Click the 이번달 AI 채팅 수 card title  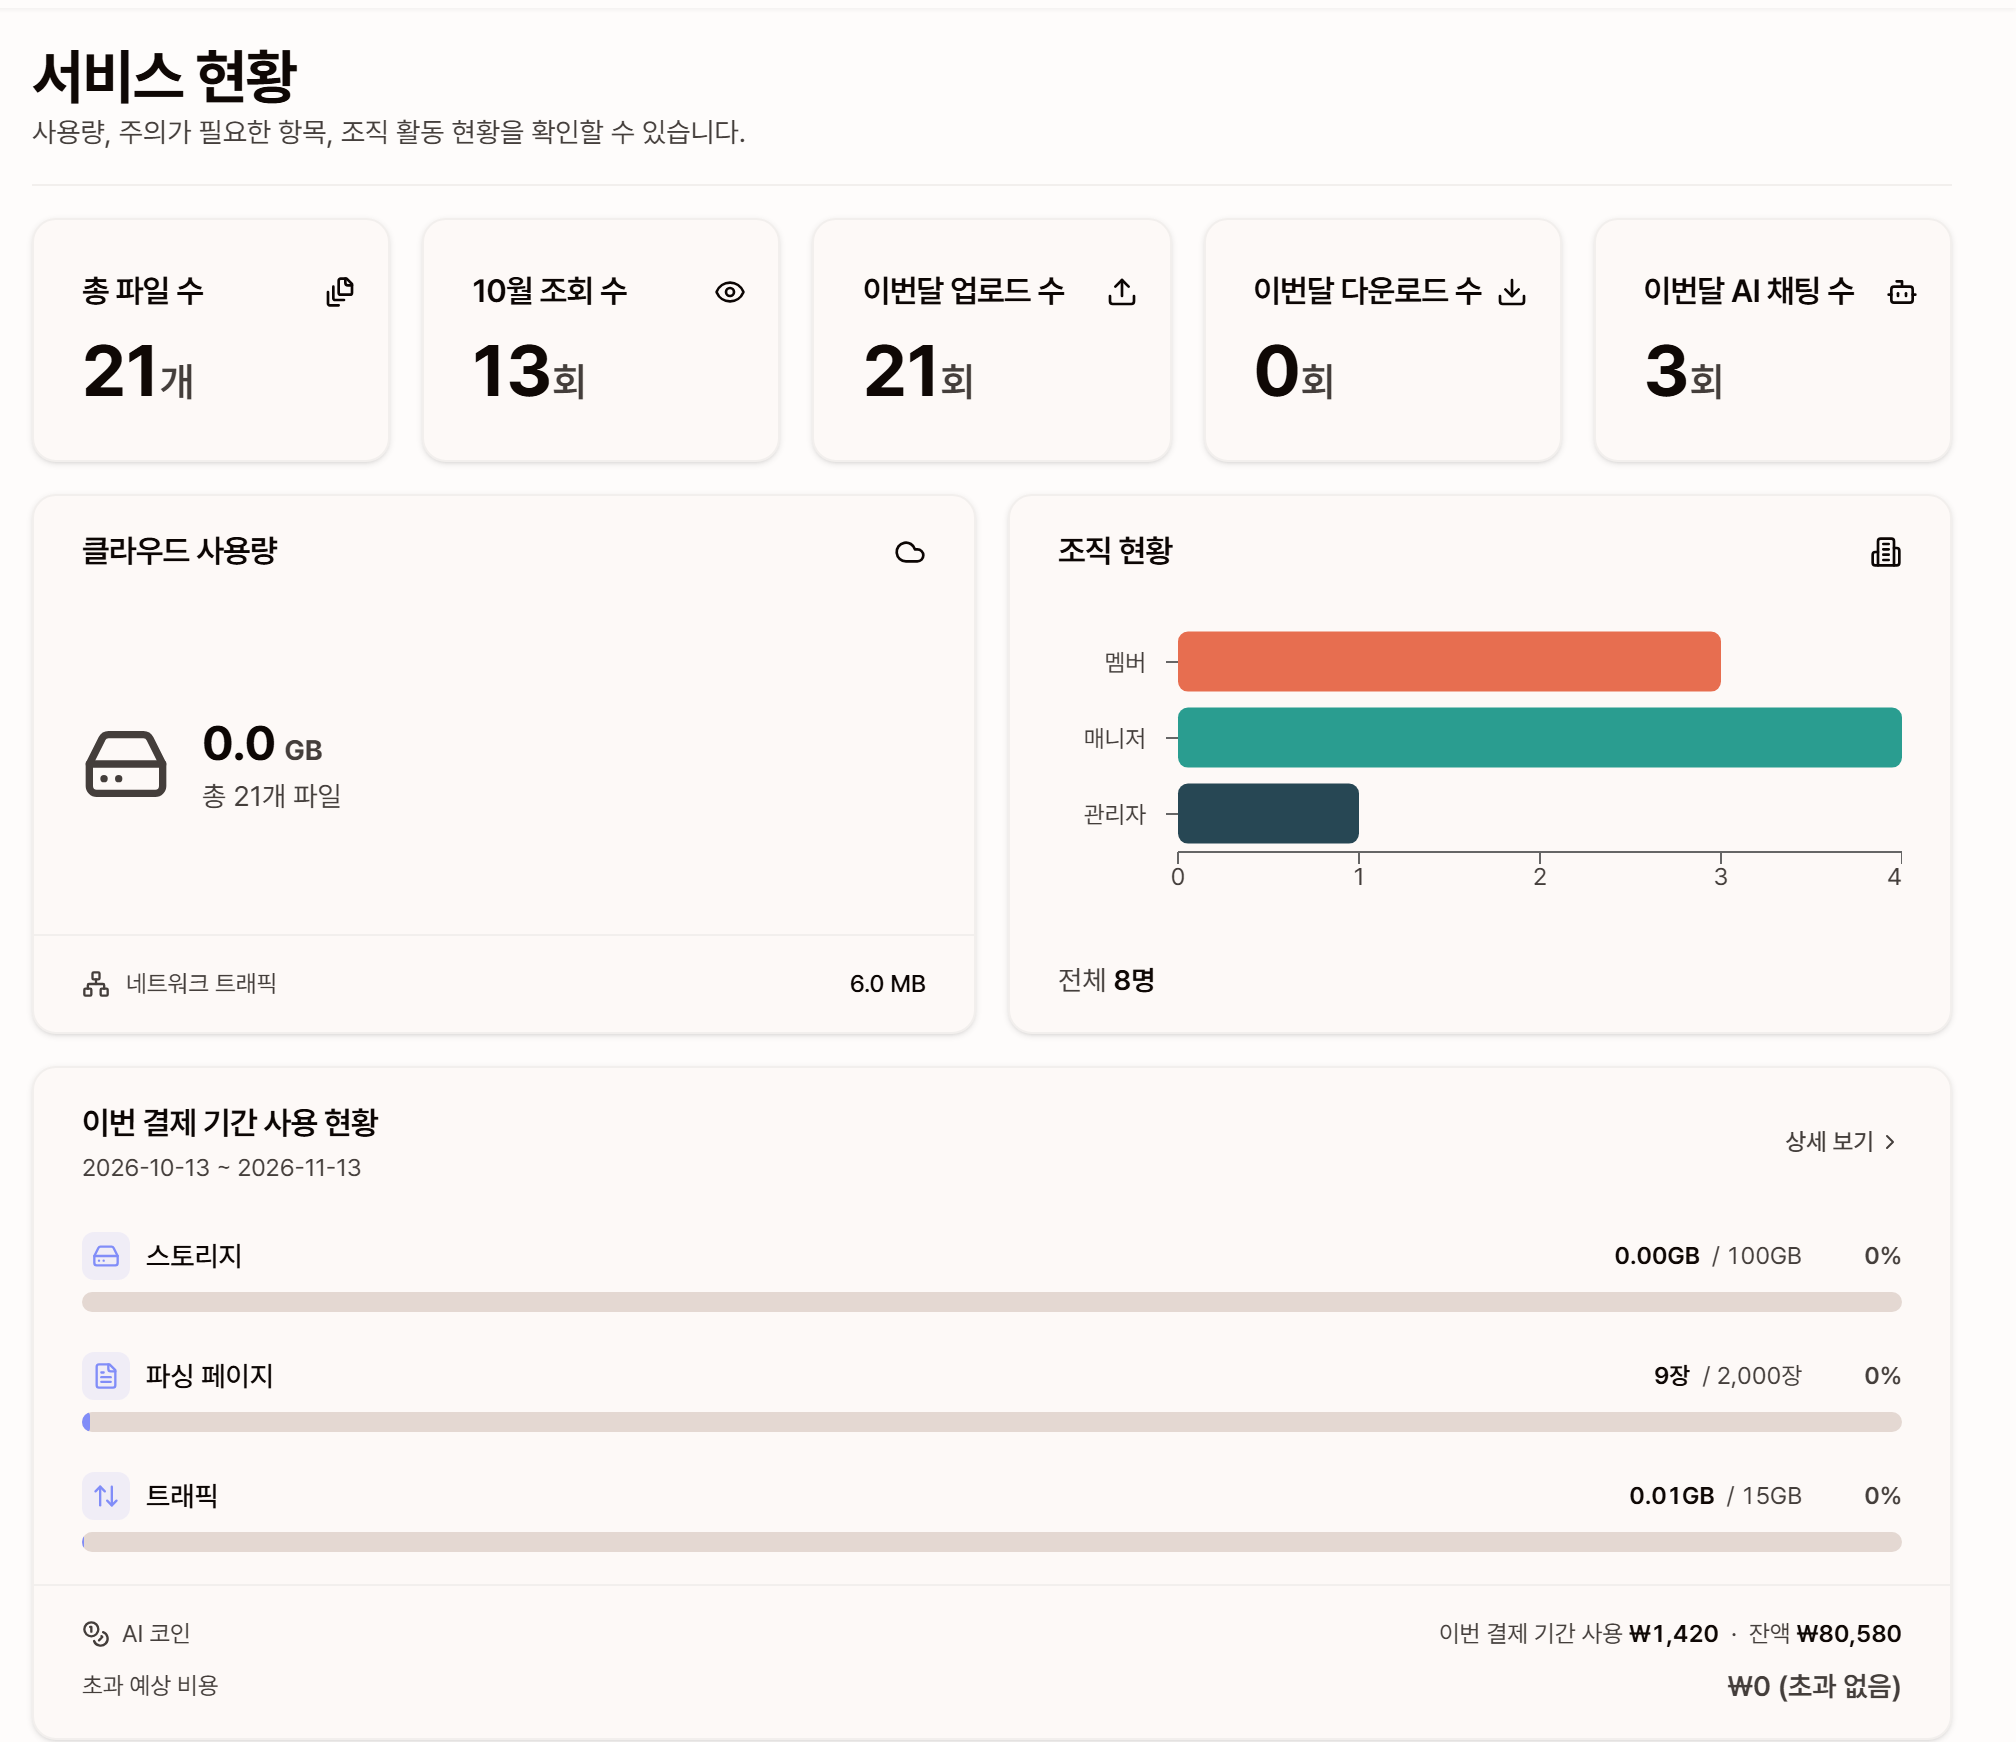coord(1749,291)
